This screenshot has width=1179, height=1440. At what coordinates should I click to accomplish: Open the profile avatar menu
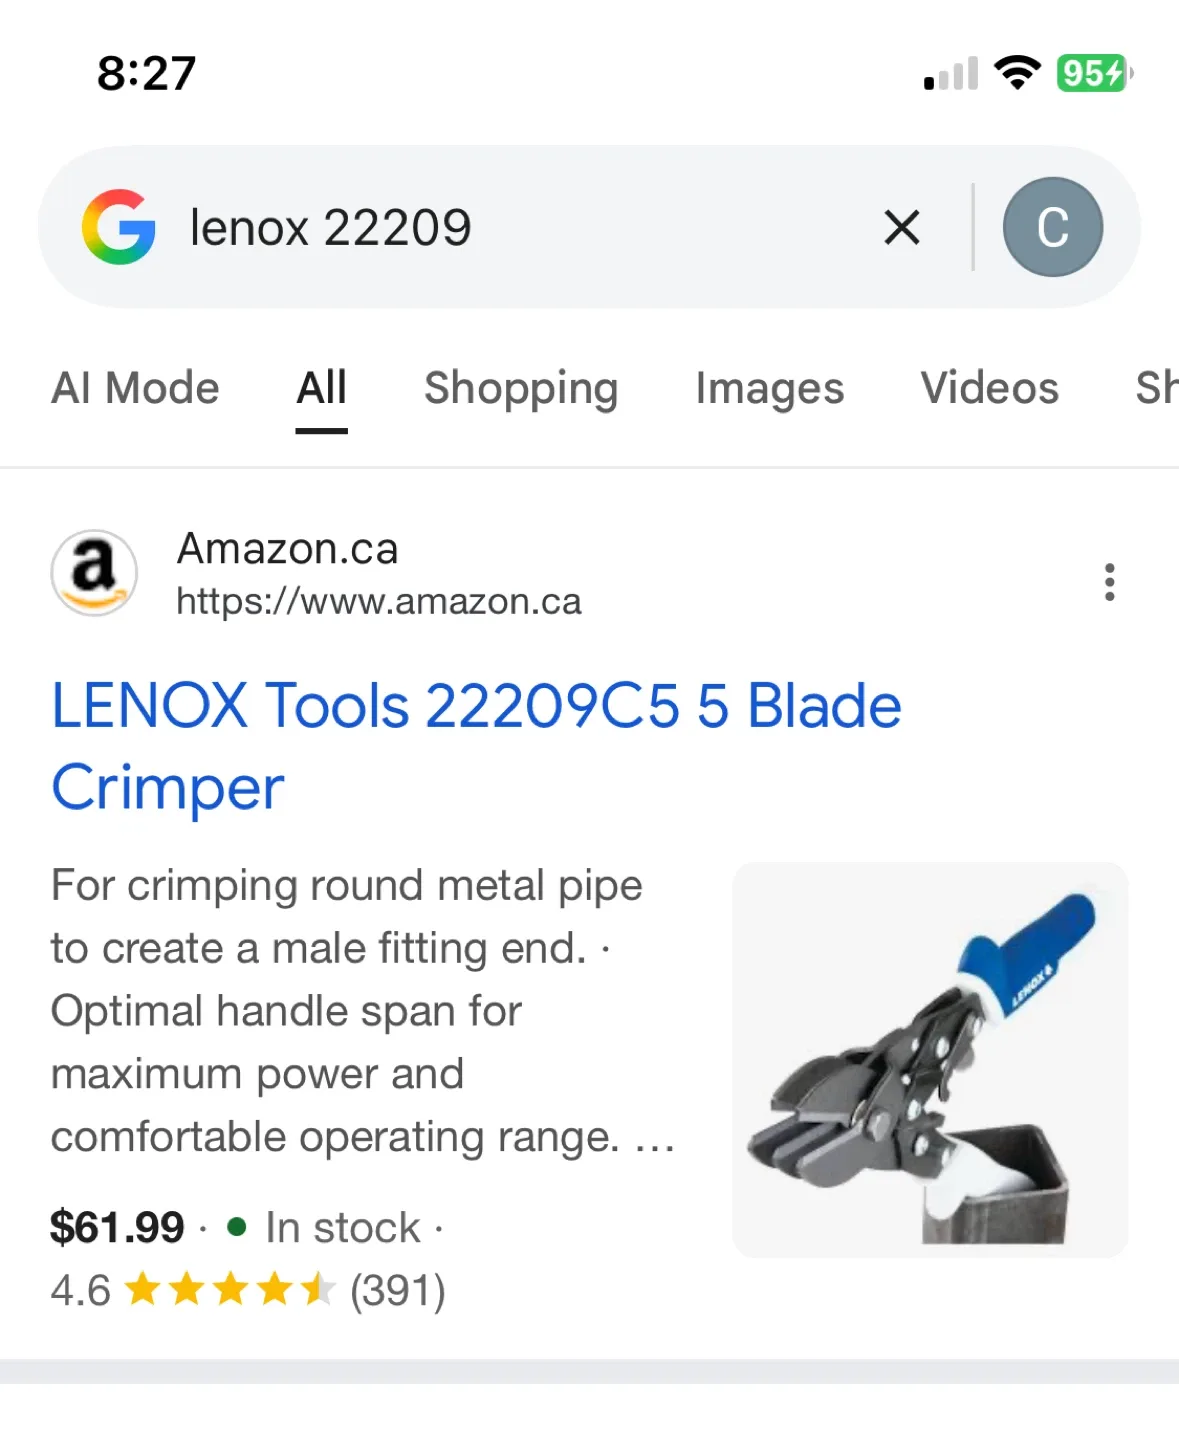click(1052, 227)
